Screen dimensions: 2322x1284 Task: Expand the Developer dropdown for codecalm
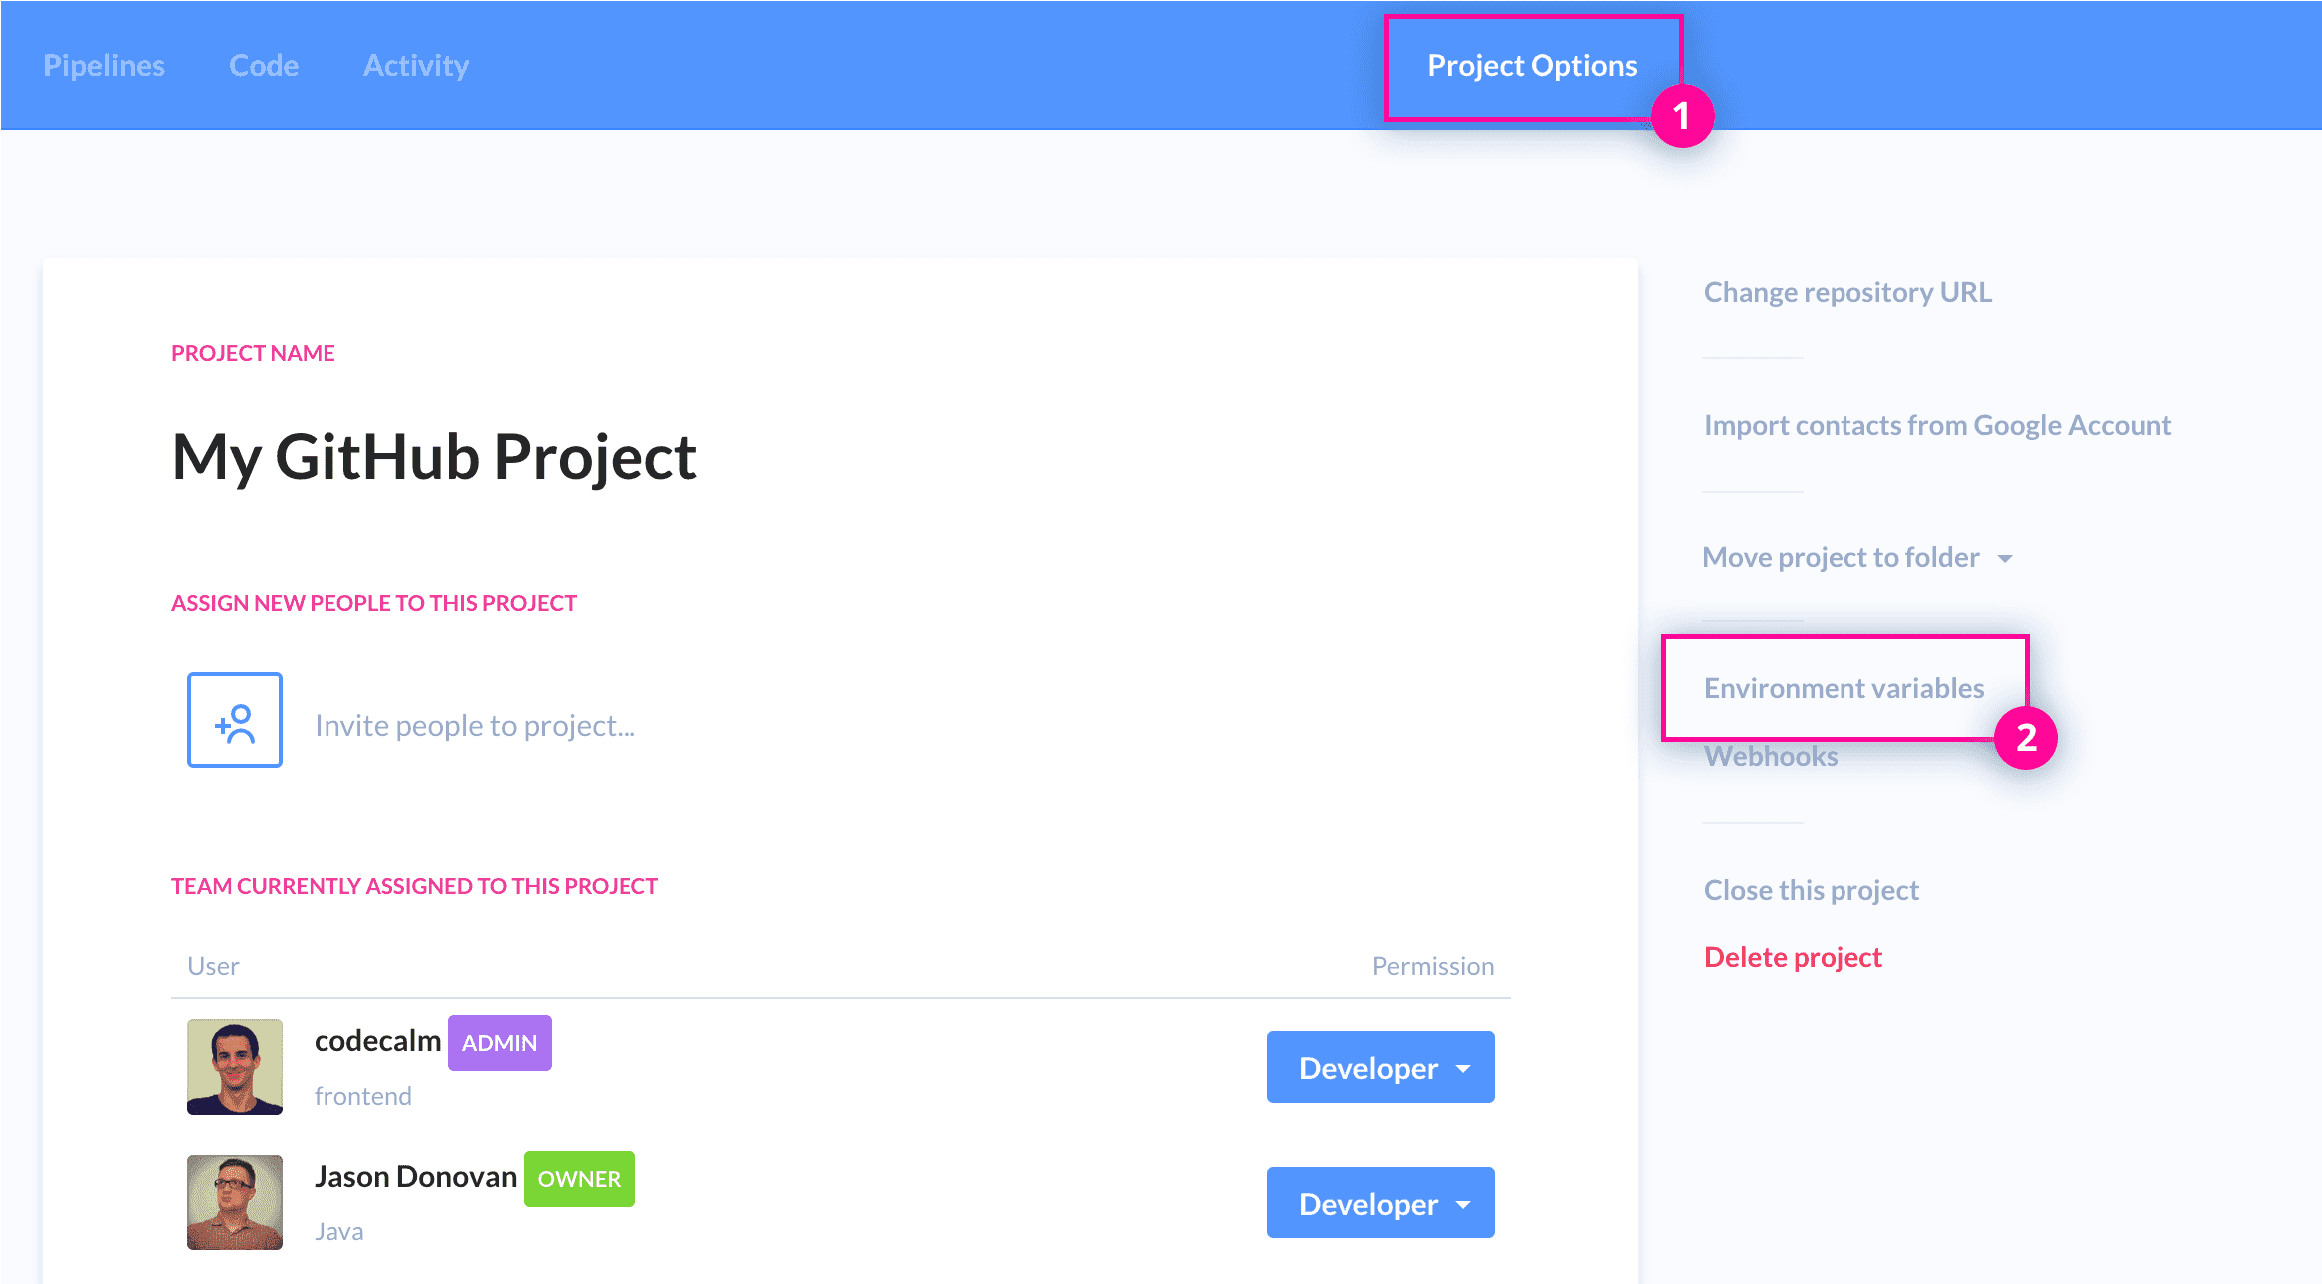pos(1380,1066)
